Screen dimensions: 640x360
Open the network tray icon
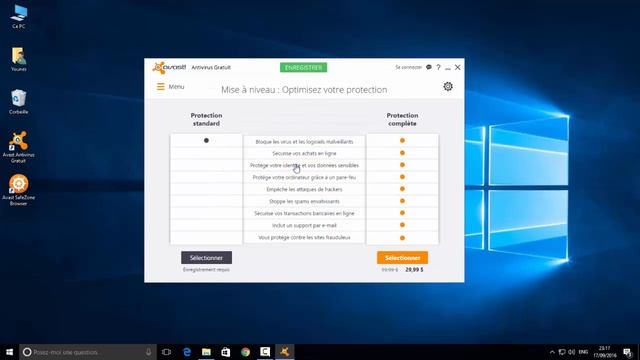point(562,352)
